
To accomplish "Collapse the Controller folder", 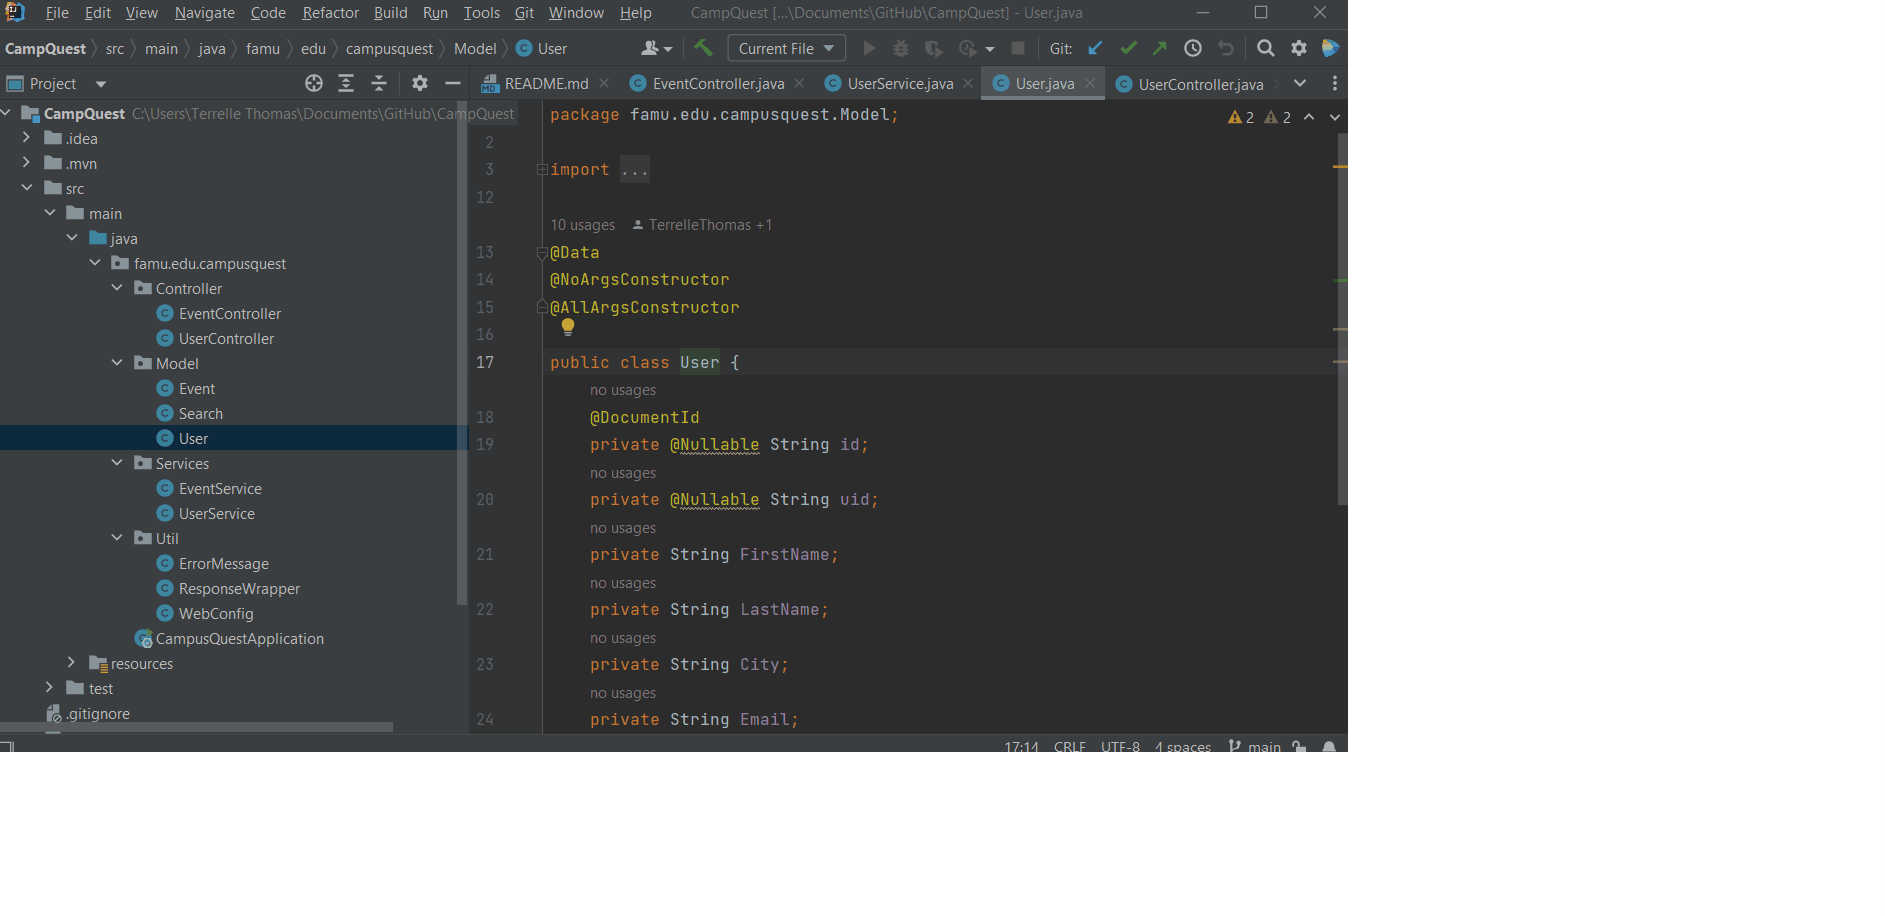I will [x=117, y=288].
